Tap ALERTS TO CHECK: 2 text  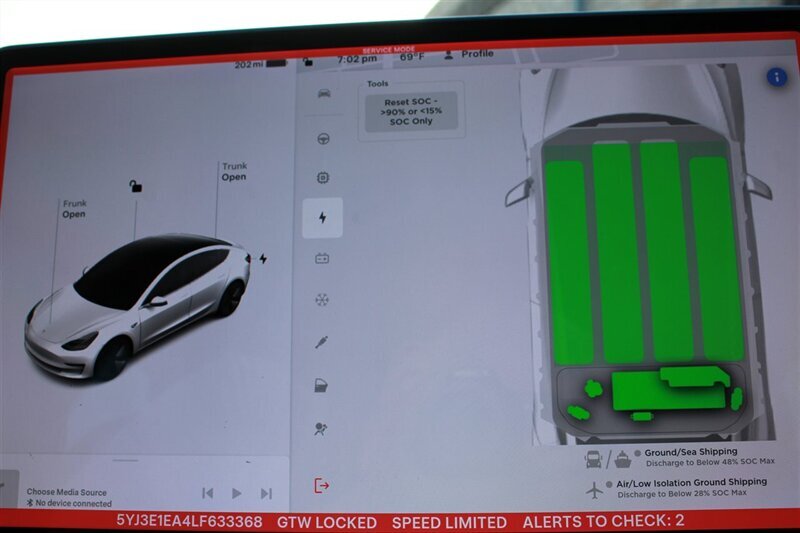tap(603, 521)
